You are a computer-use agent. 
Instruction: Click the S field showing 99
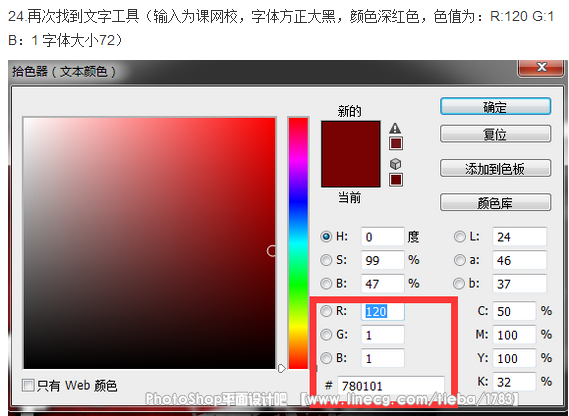[382, 260]
